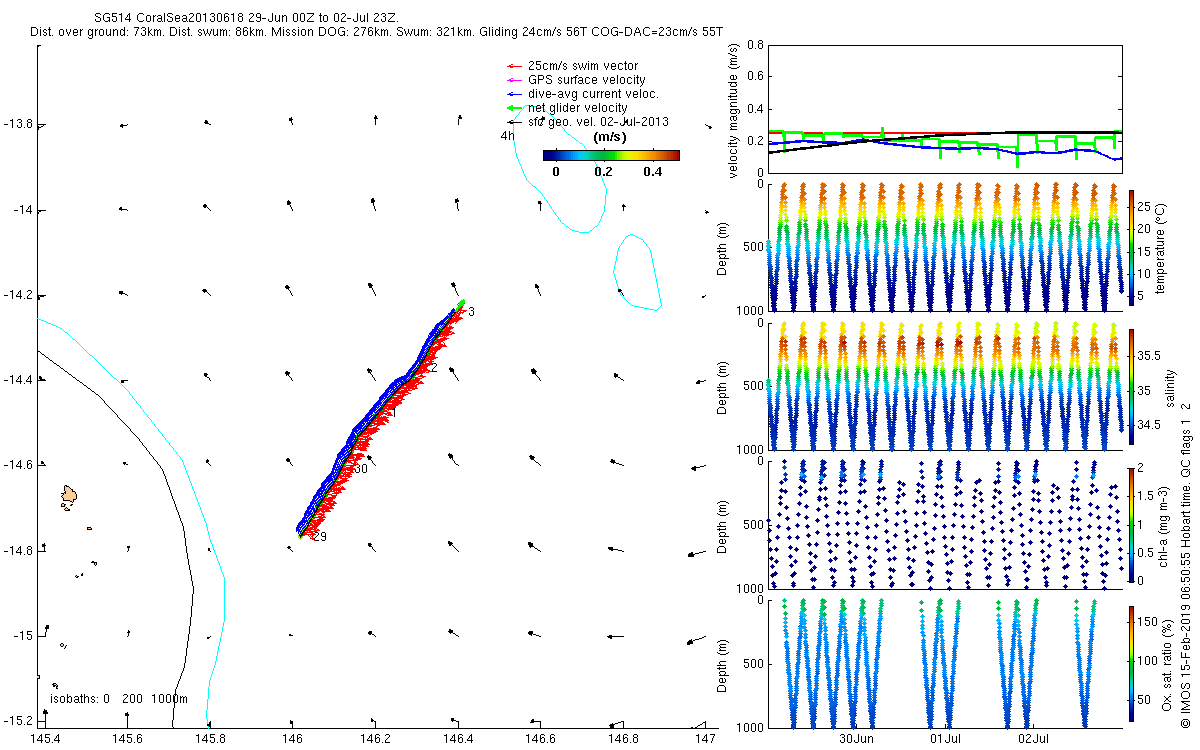
Task: Click day marker '29' at track start
Action: click(x=320, y=537)
